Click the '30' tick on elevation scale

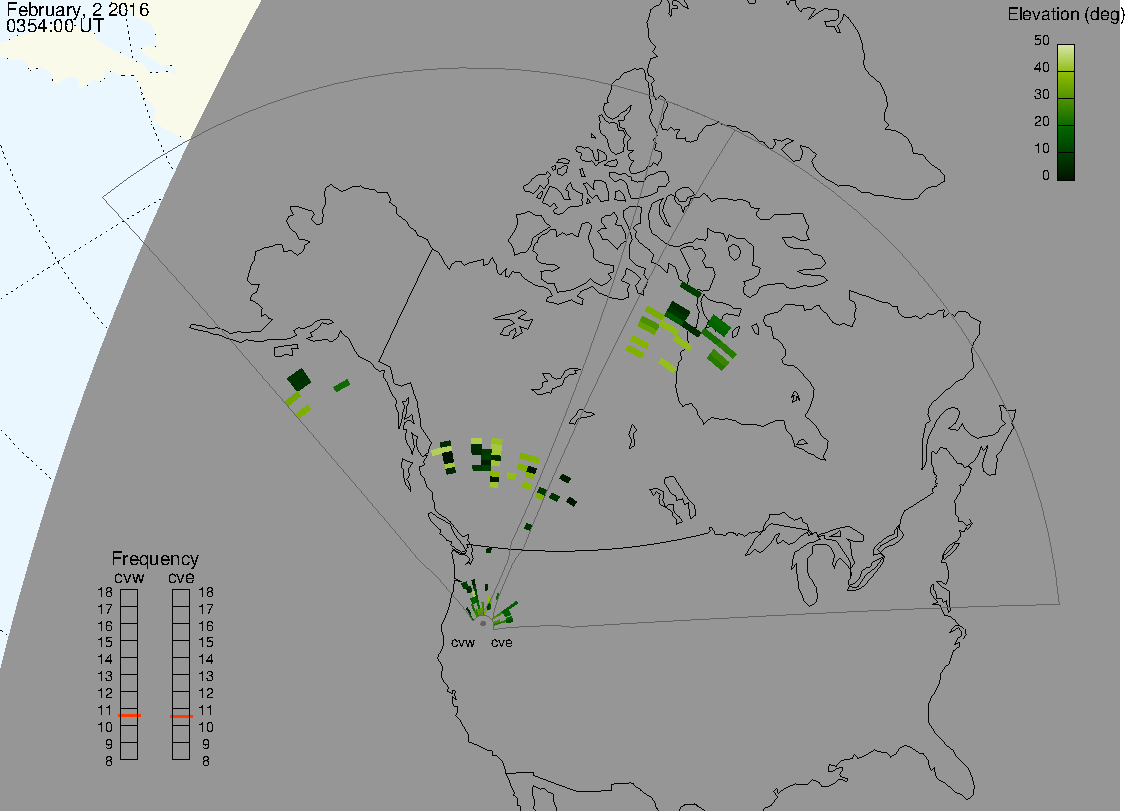click(x=1042, y=95)
